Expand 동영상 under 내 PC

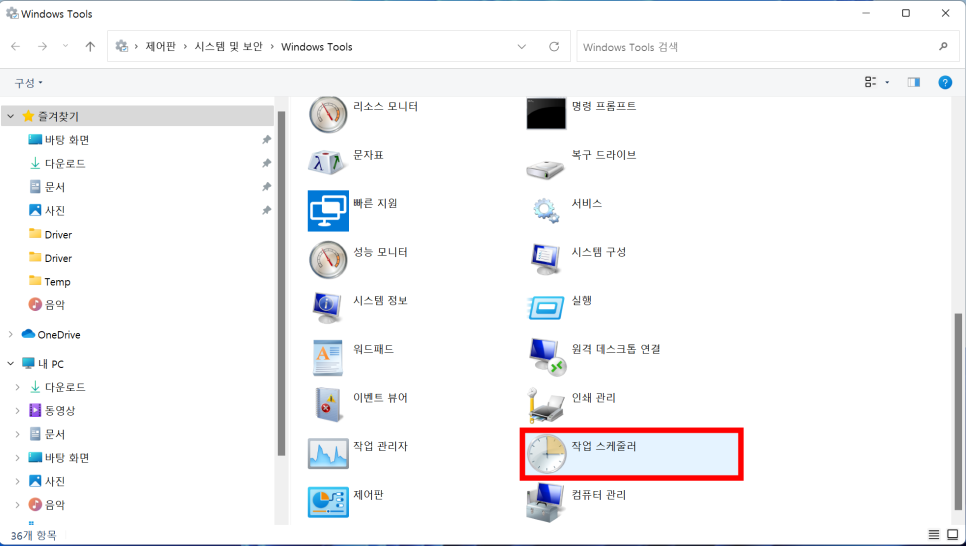[18, 410]
